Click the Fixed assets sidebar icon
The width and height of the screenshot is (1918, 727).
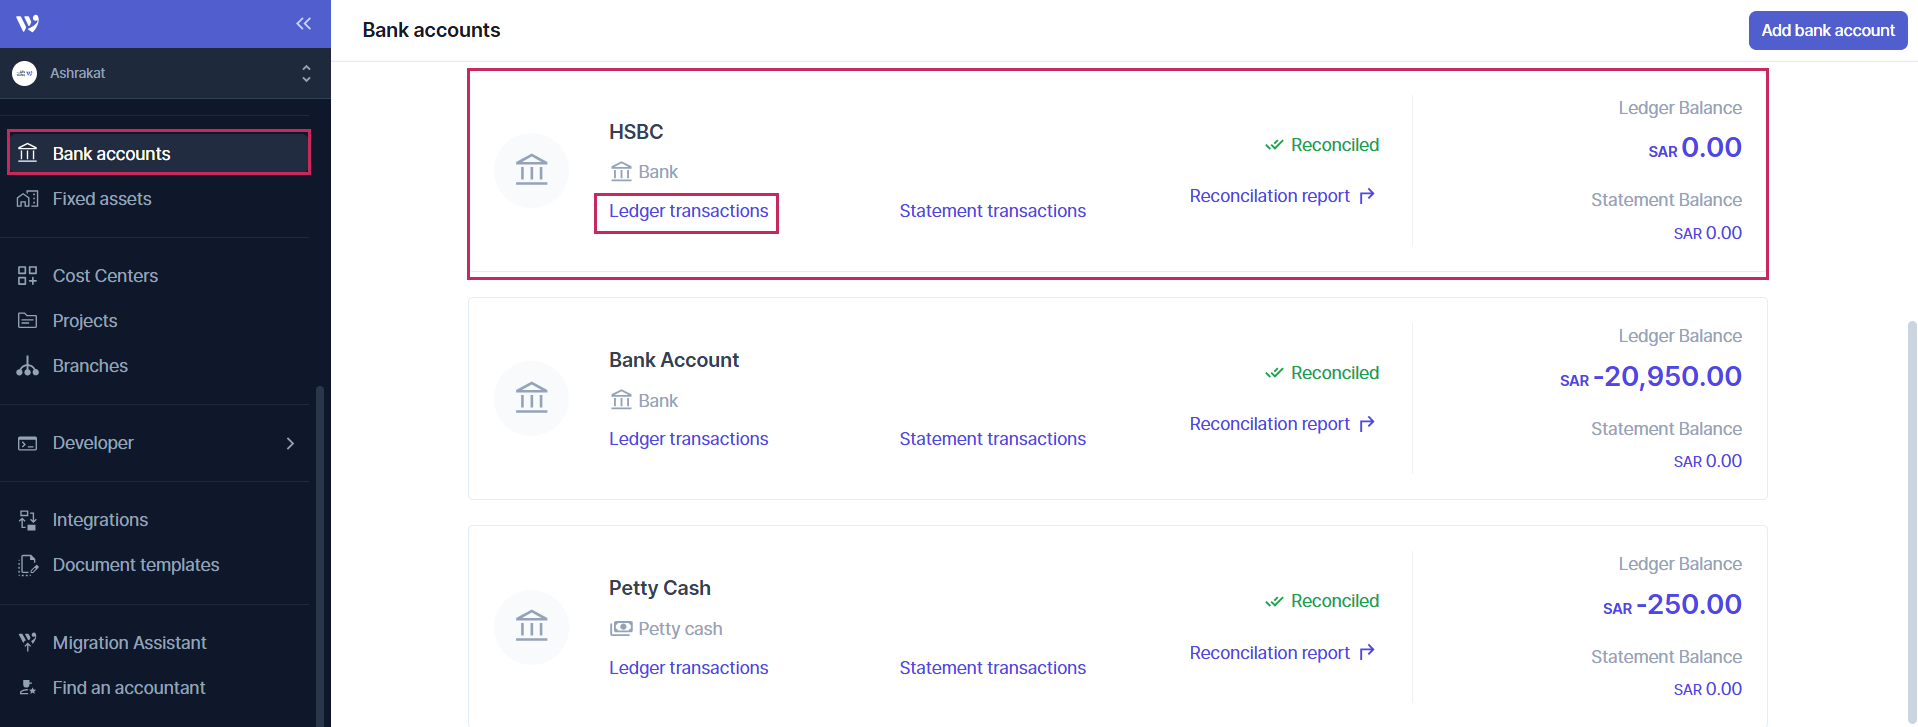28,199
